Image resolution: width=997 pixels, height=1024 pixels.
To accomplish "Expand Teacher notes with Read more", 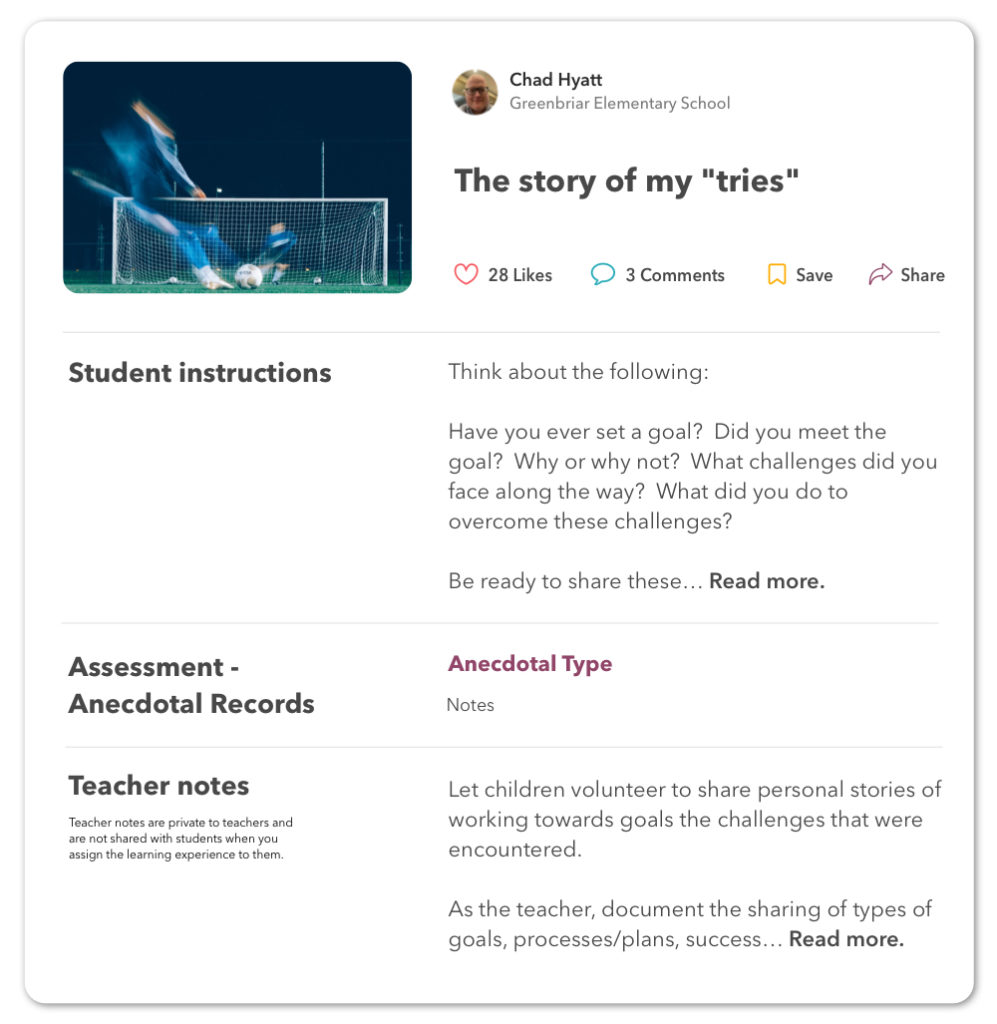I will pos(846,939).
